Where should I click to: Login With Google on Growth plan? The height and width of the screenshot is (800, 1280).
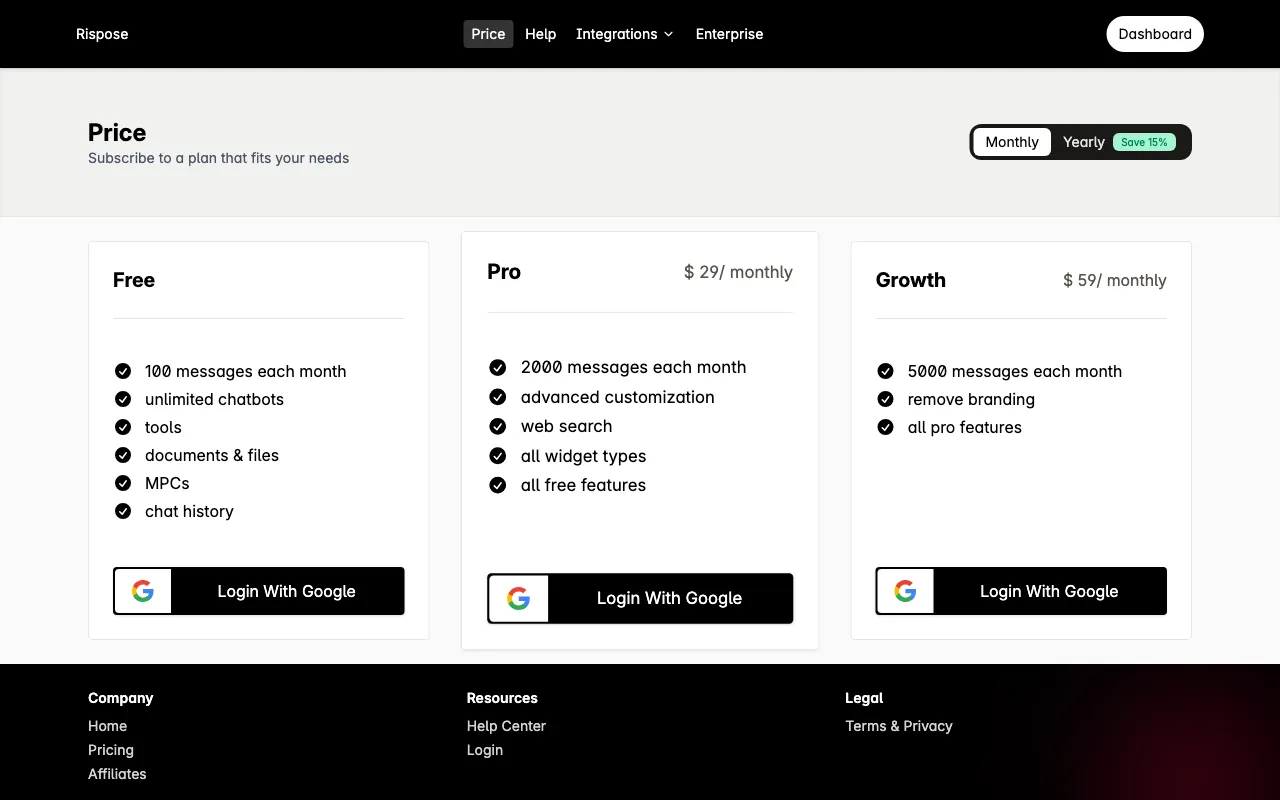(1021, 591)
